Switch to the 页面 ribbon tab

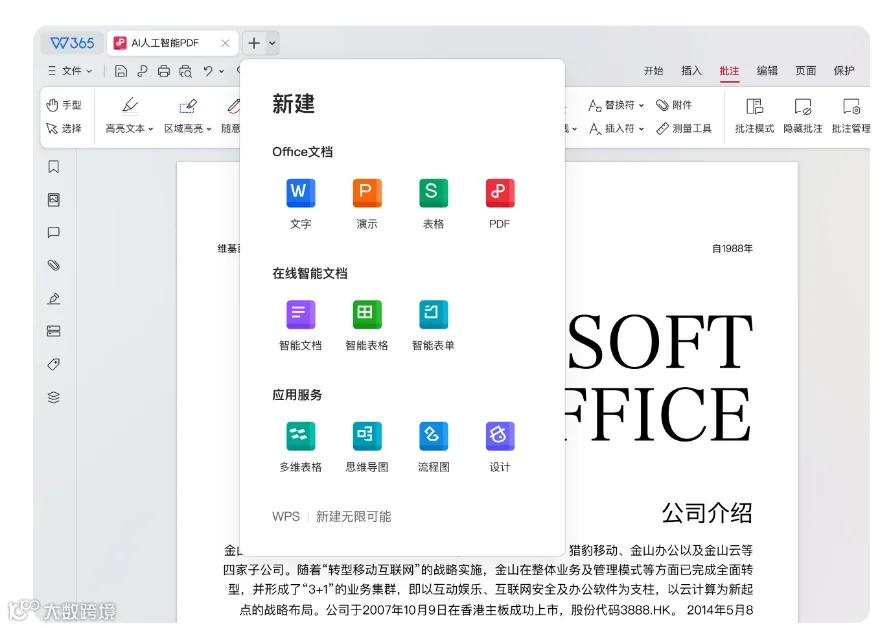pos(806,71)
